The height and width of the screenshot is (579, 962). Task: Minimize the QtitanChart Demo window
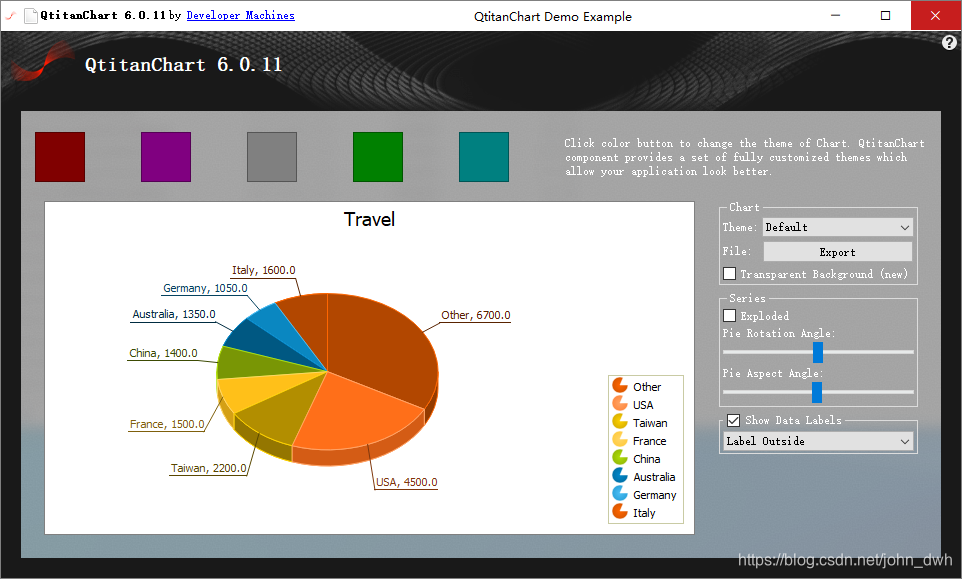pos(836,15)
